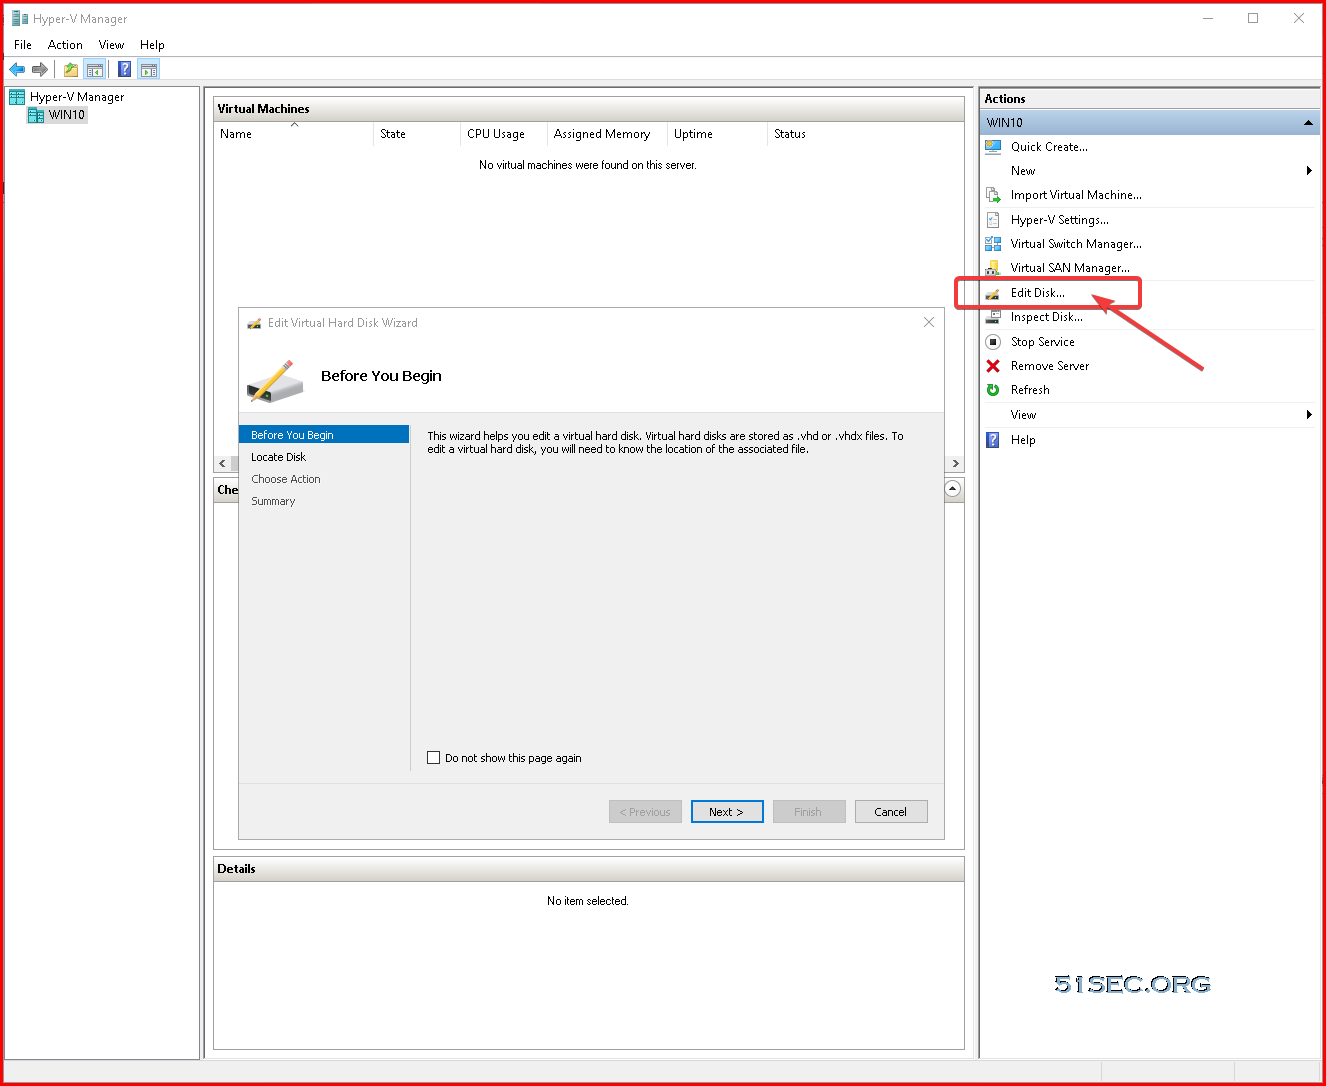Image resolution: width=1326 pixels, height=1086 pixels.
Task: Click the Forward arrow toolbar icon
Action: coord(40,69)
